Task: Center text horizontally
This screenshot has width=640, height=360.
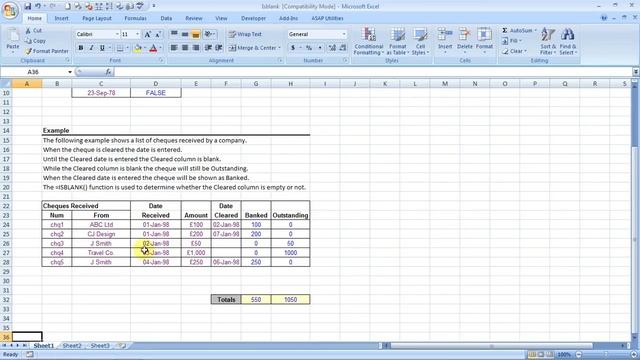Action: [x=185, y=48]
